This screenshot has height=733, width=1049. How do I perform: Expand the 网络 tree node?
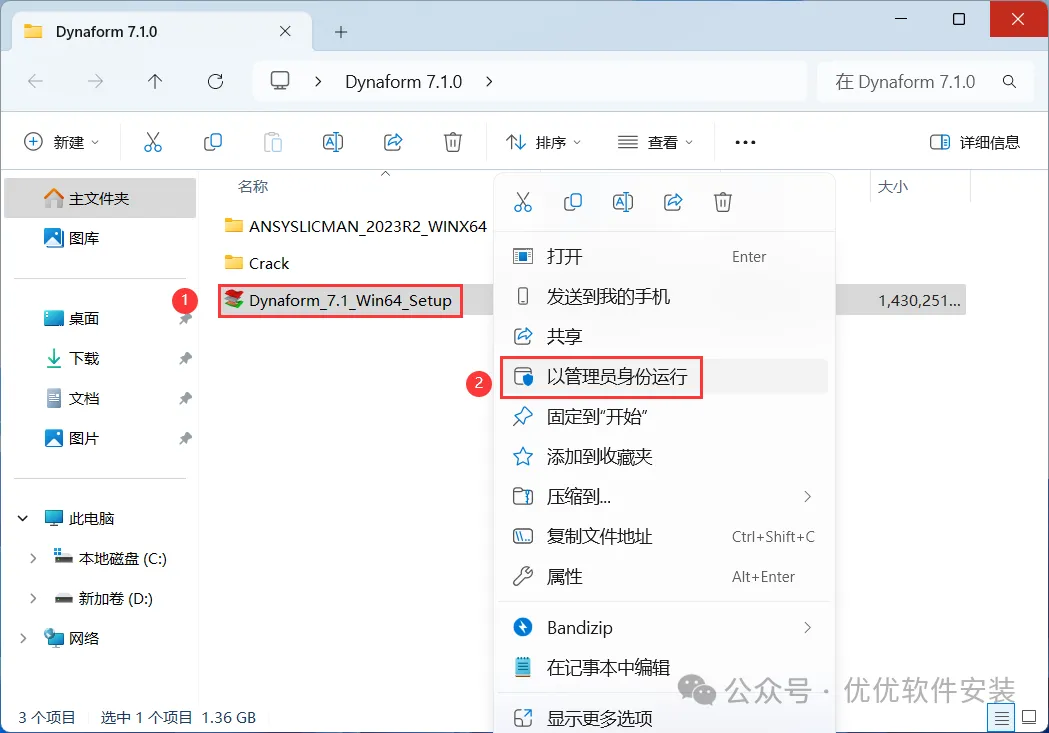point(23,638)
